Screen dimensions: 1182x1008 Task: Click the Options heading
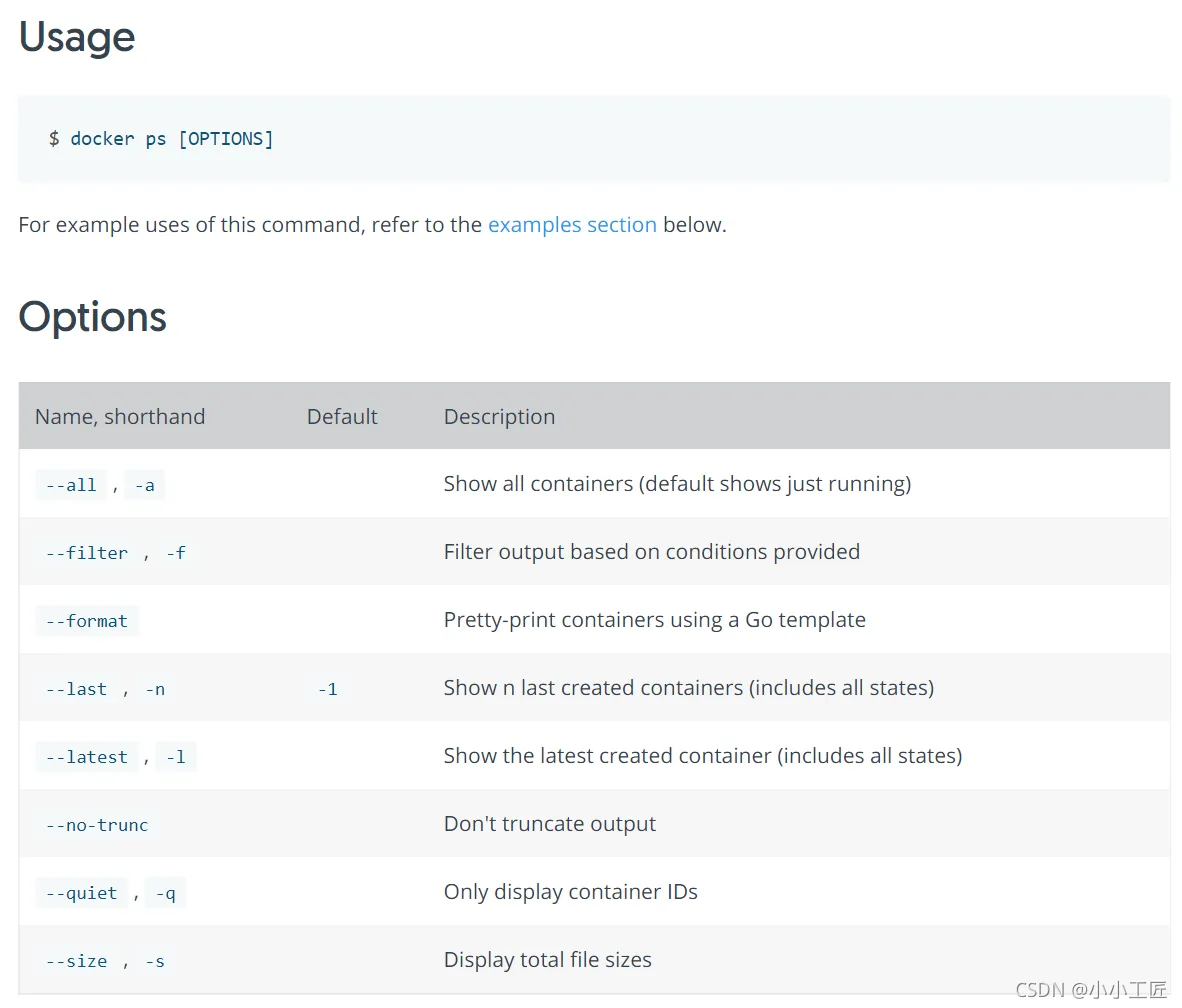93,317
